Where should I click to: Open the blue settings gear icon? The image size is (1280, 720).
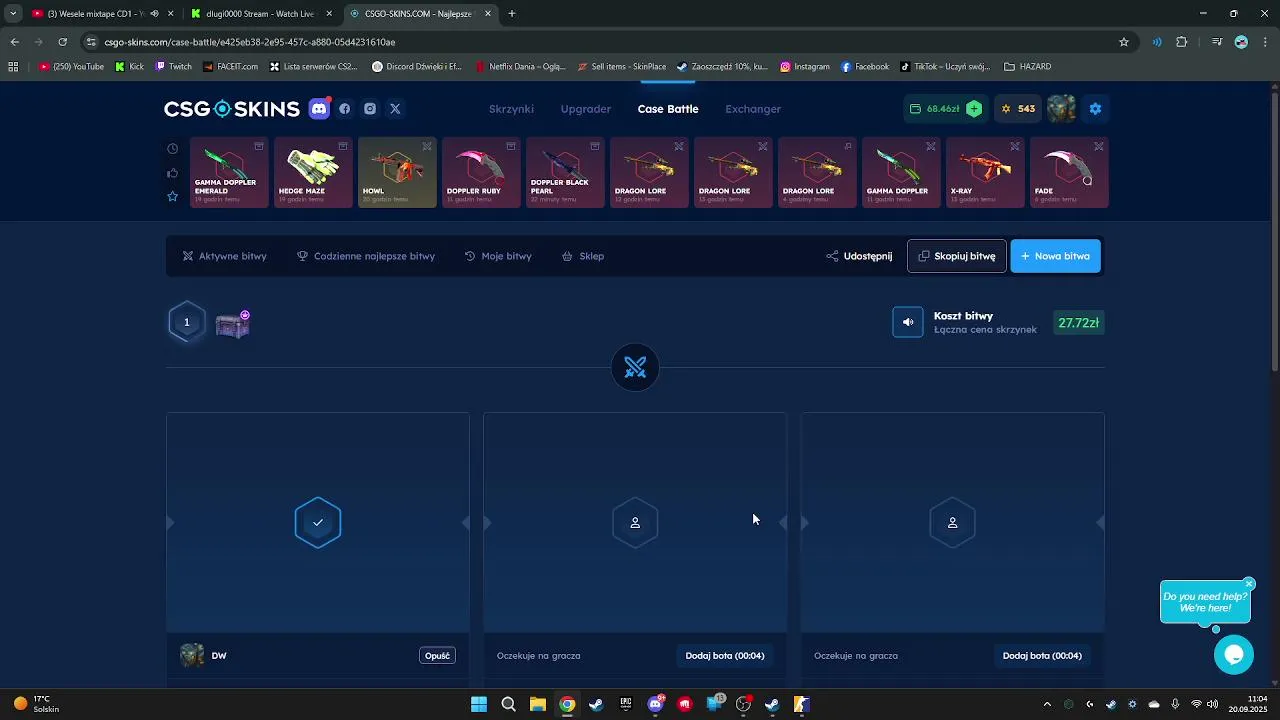(1095, 109)
